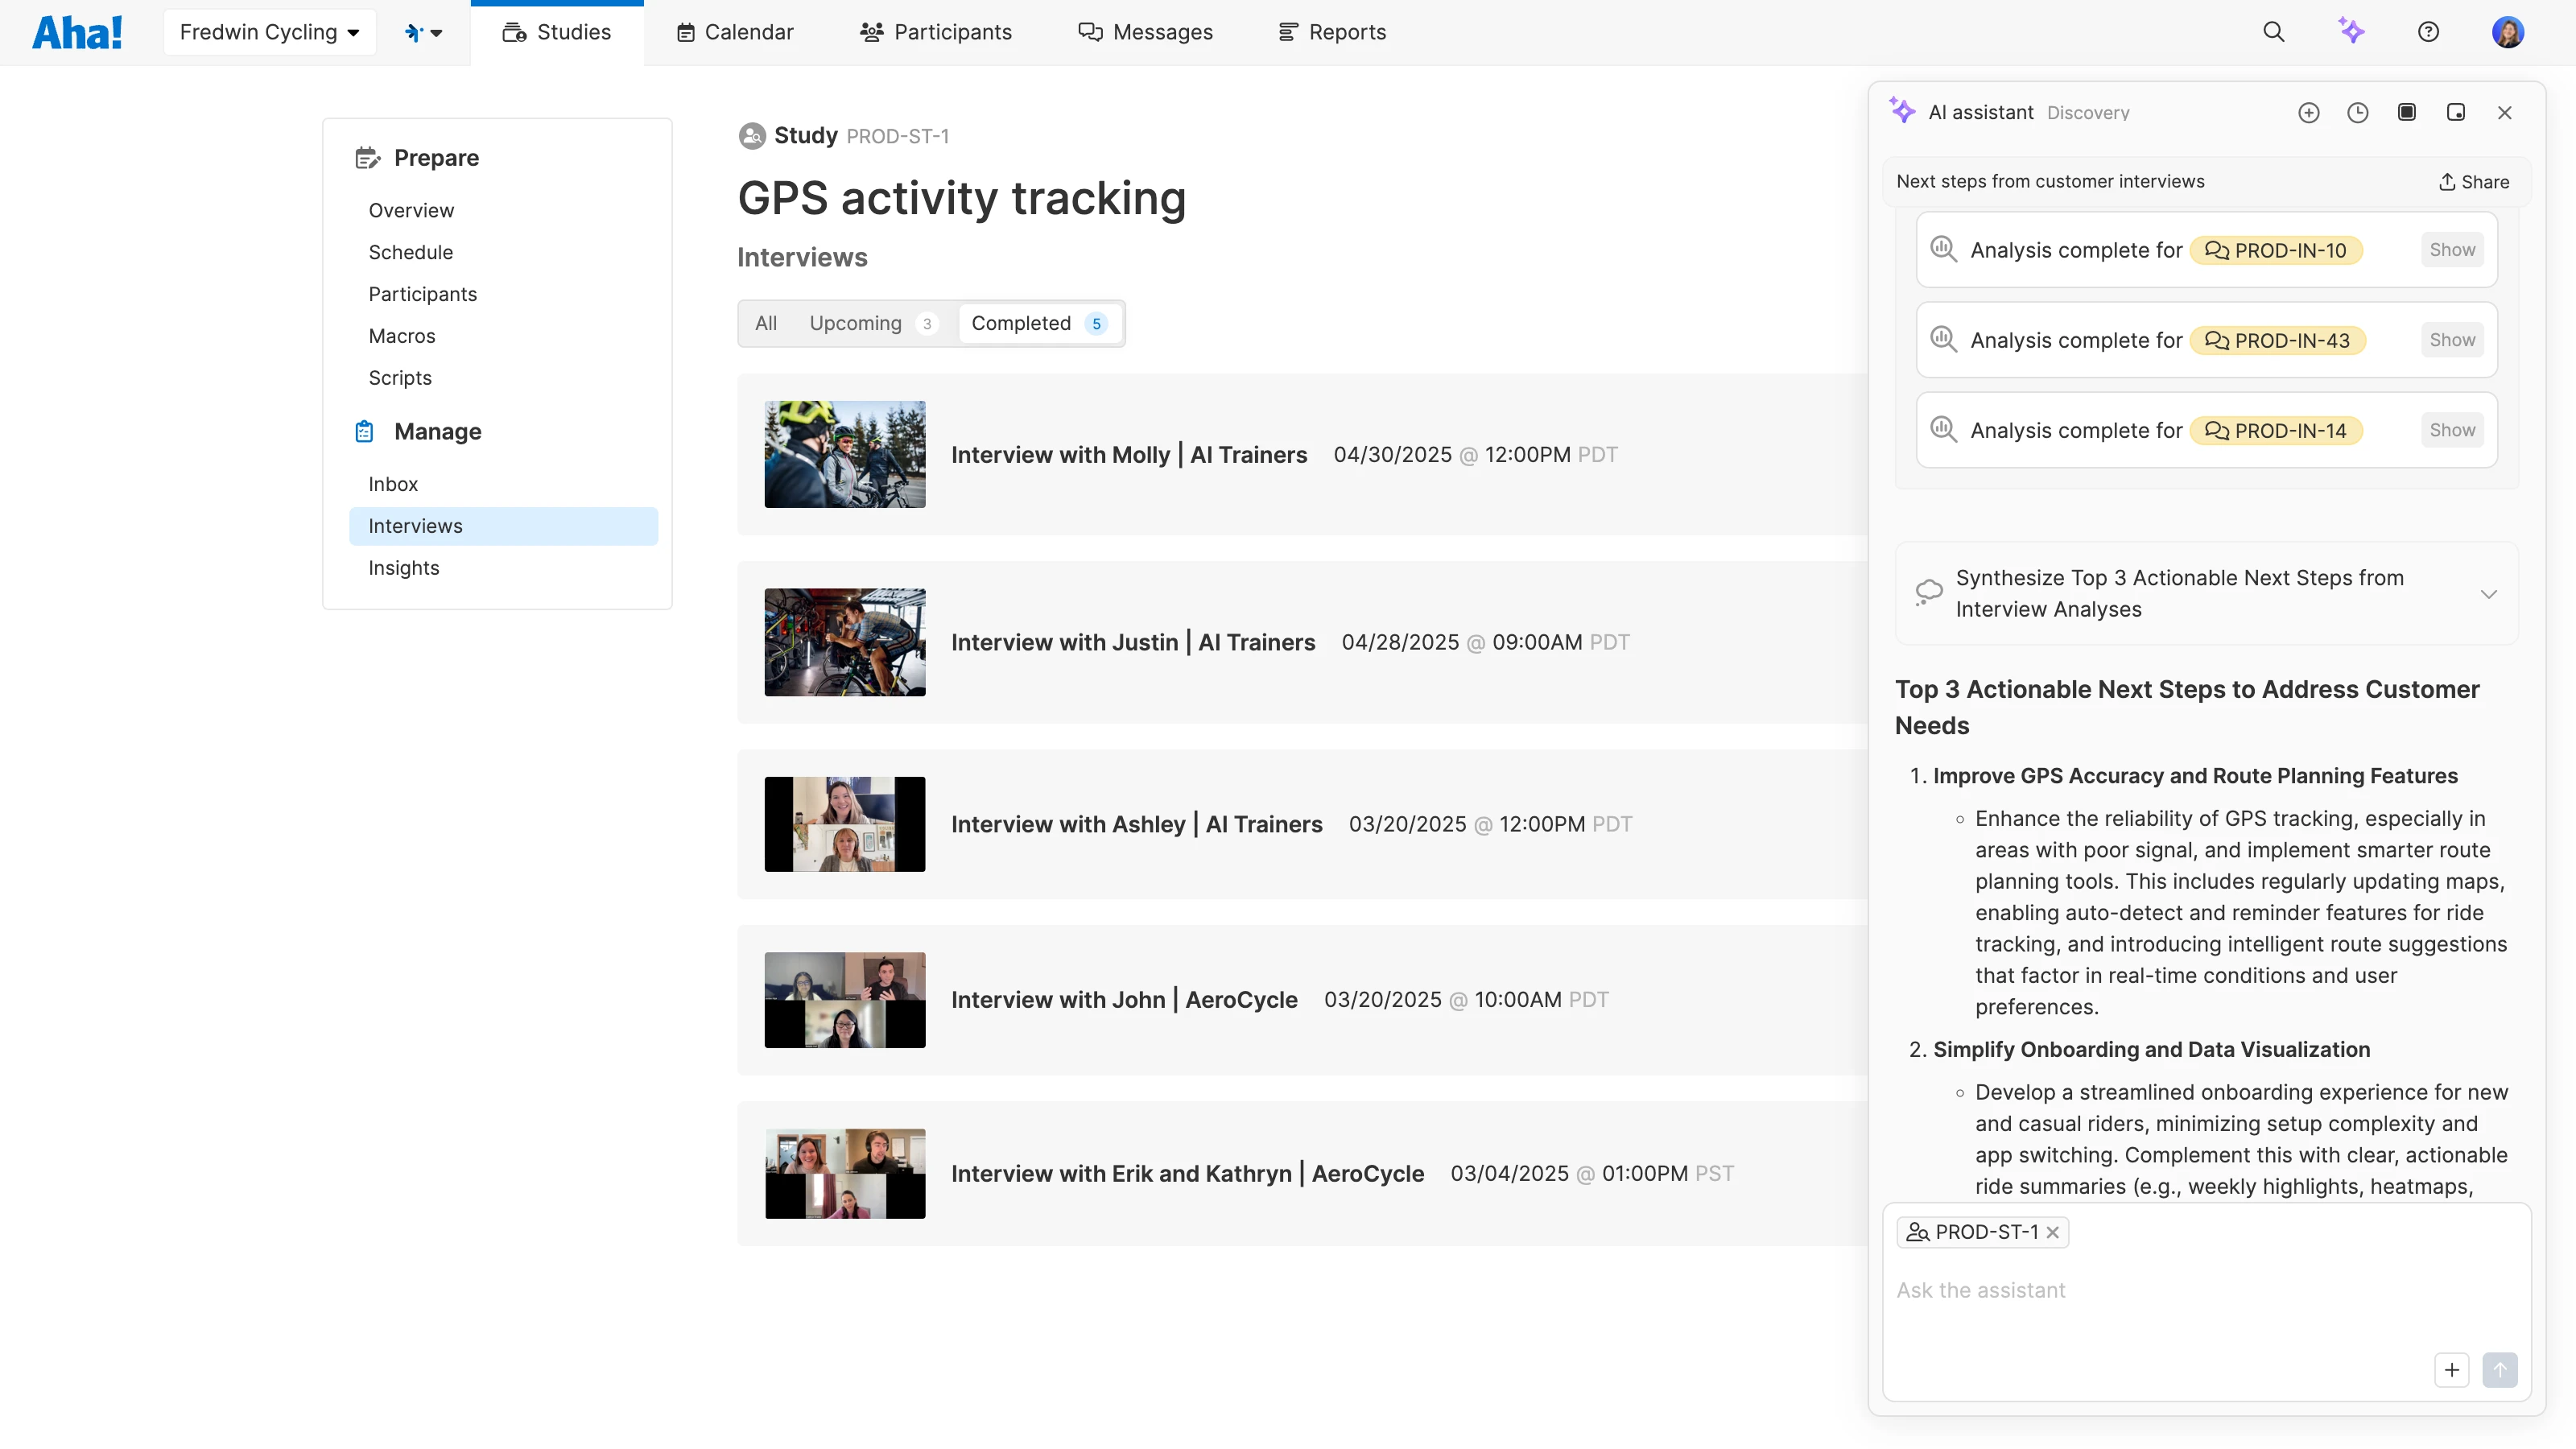Image resolution: width=2576 pixels, height=1449 pixels.
Task: Expand the Synthesize Top 3 Actionable Next Steps section
Action: [x=2488, y=594]
